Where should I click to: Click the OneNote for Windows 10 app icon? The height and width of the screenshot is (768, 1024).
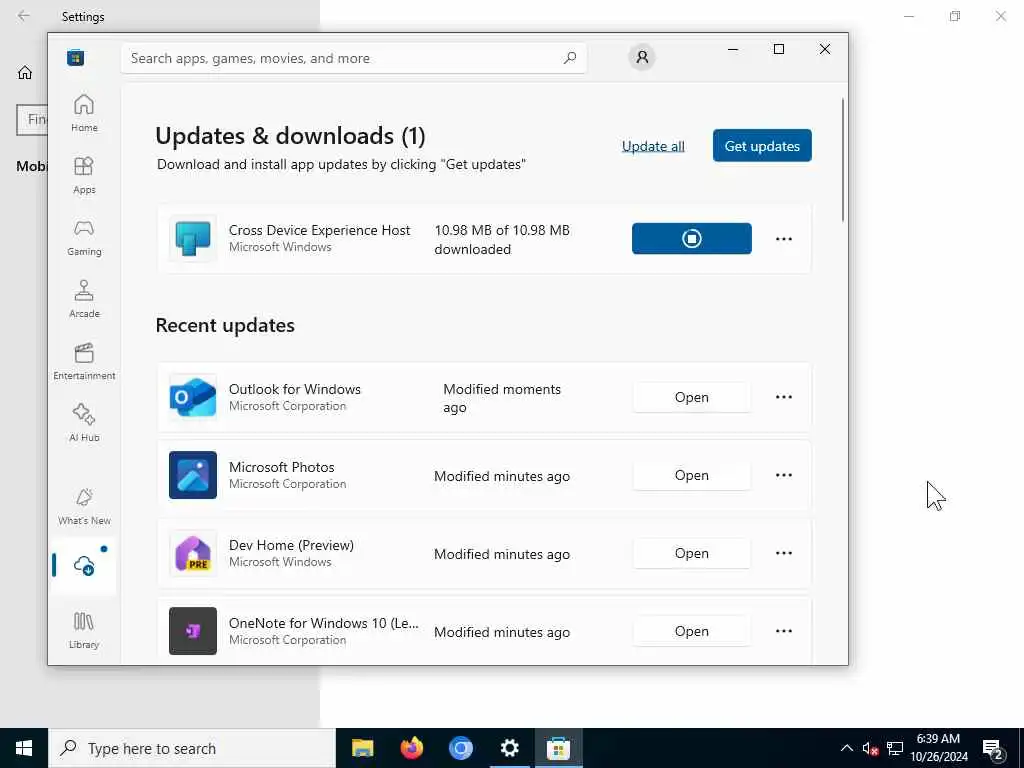pyautogui.click(x=193, y=631)
